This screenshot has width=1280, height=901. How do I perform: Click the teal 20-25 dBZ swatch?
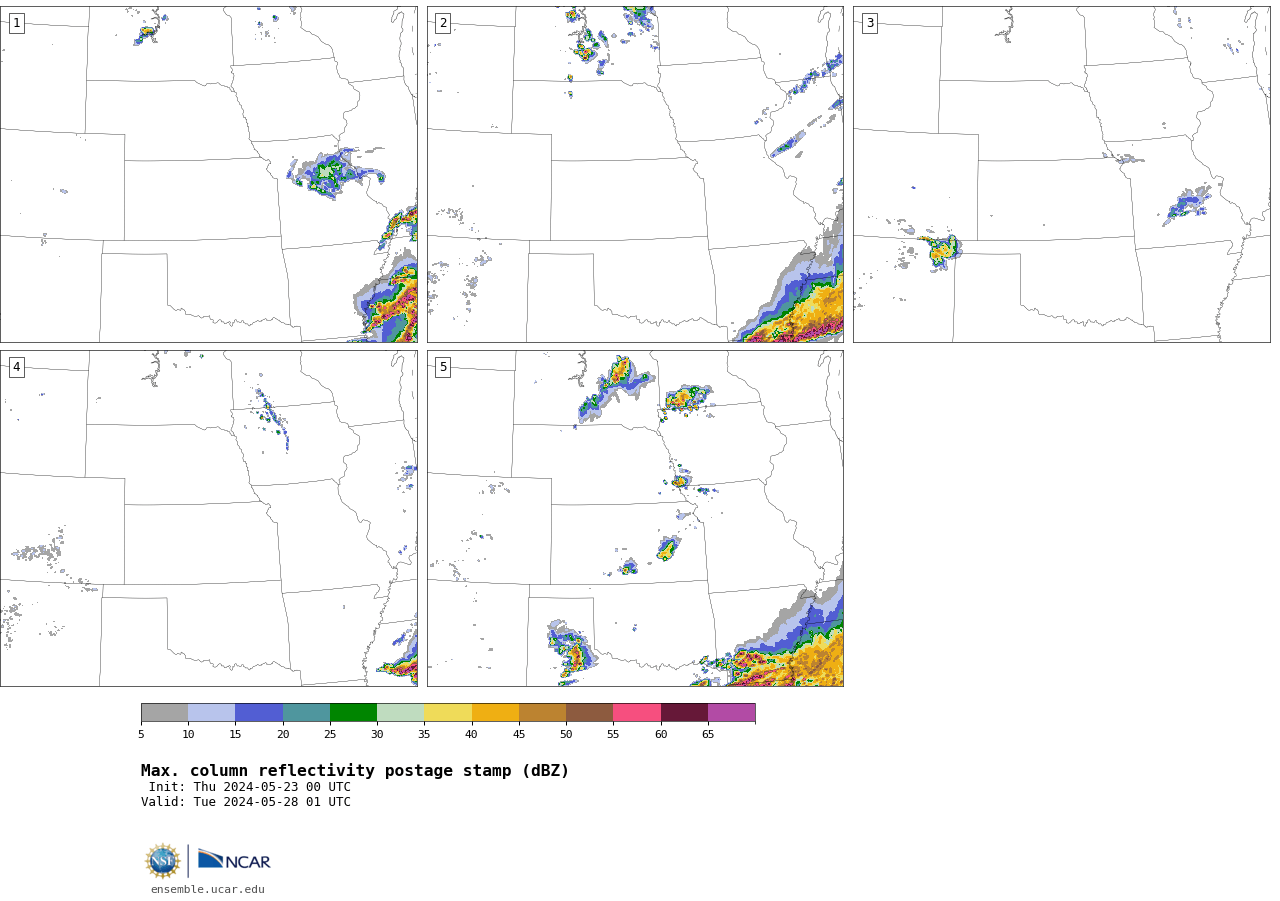point(306,713)
